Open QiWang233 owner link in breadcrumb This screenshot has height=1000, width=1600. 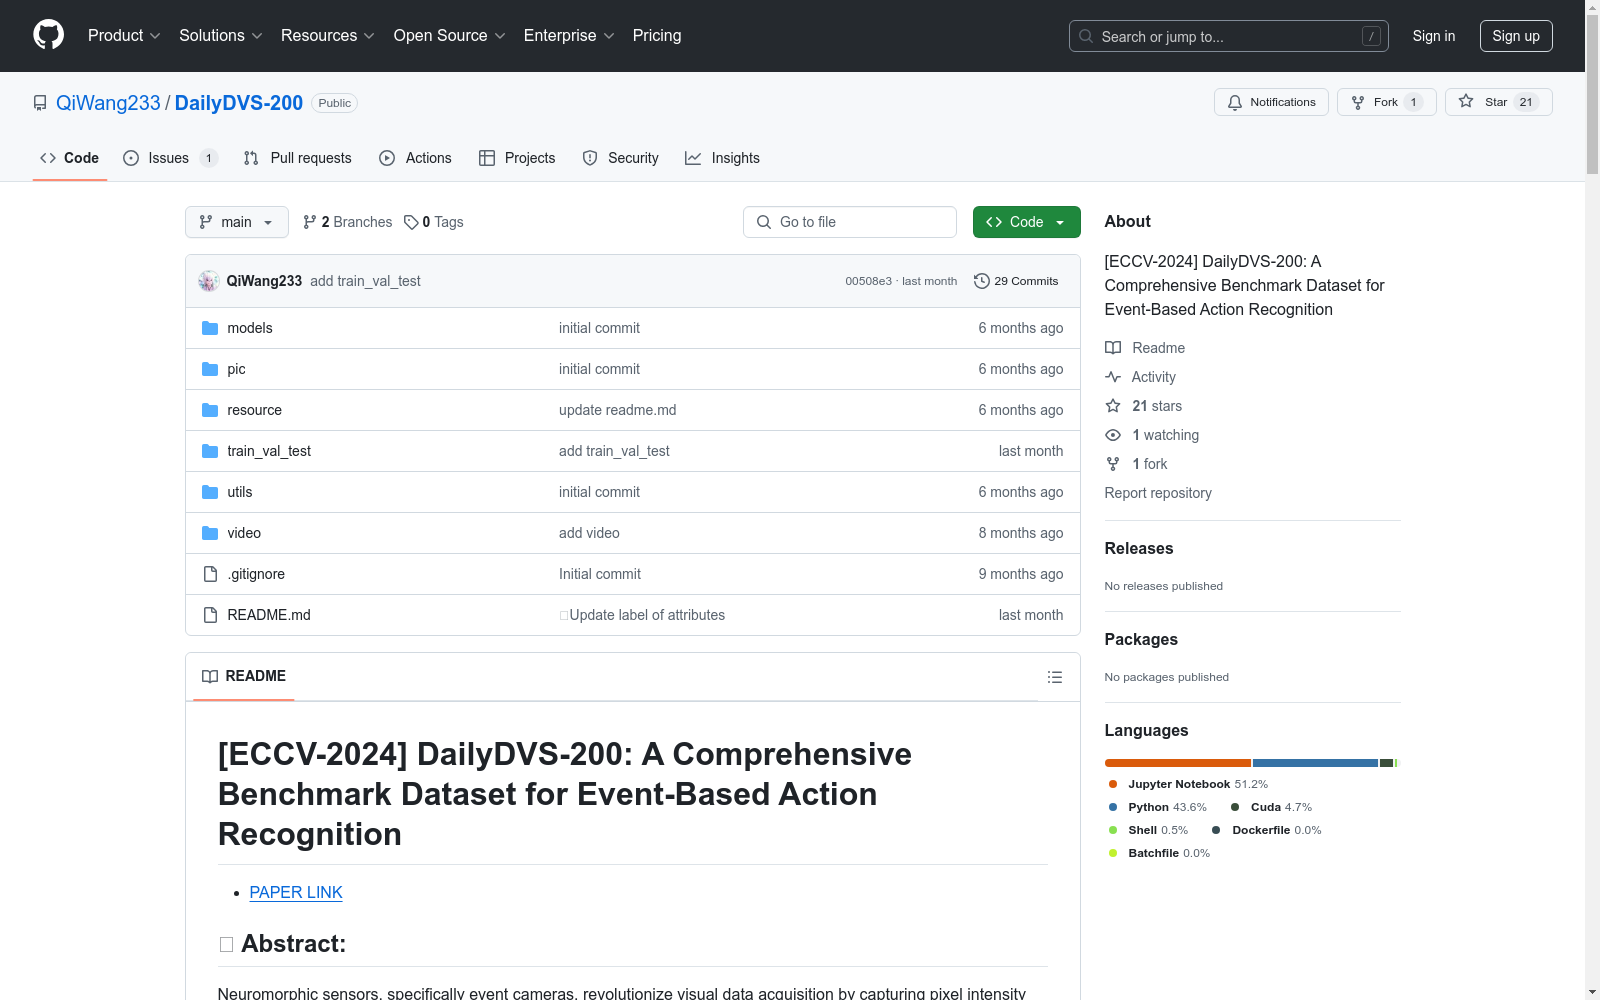(x=108, y=103)
